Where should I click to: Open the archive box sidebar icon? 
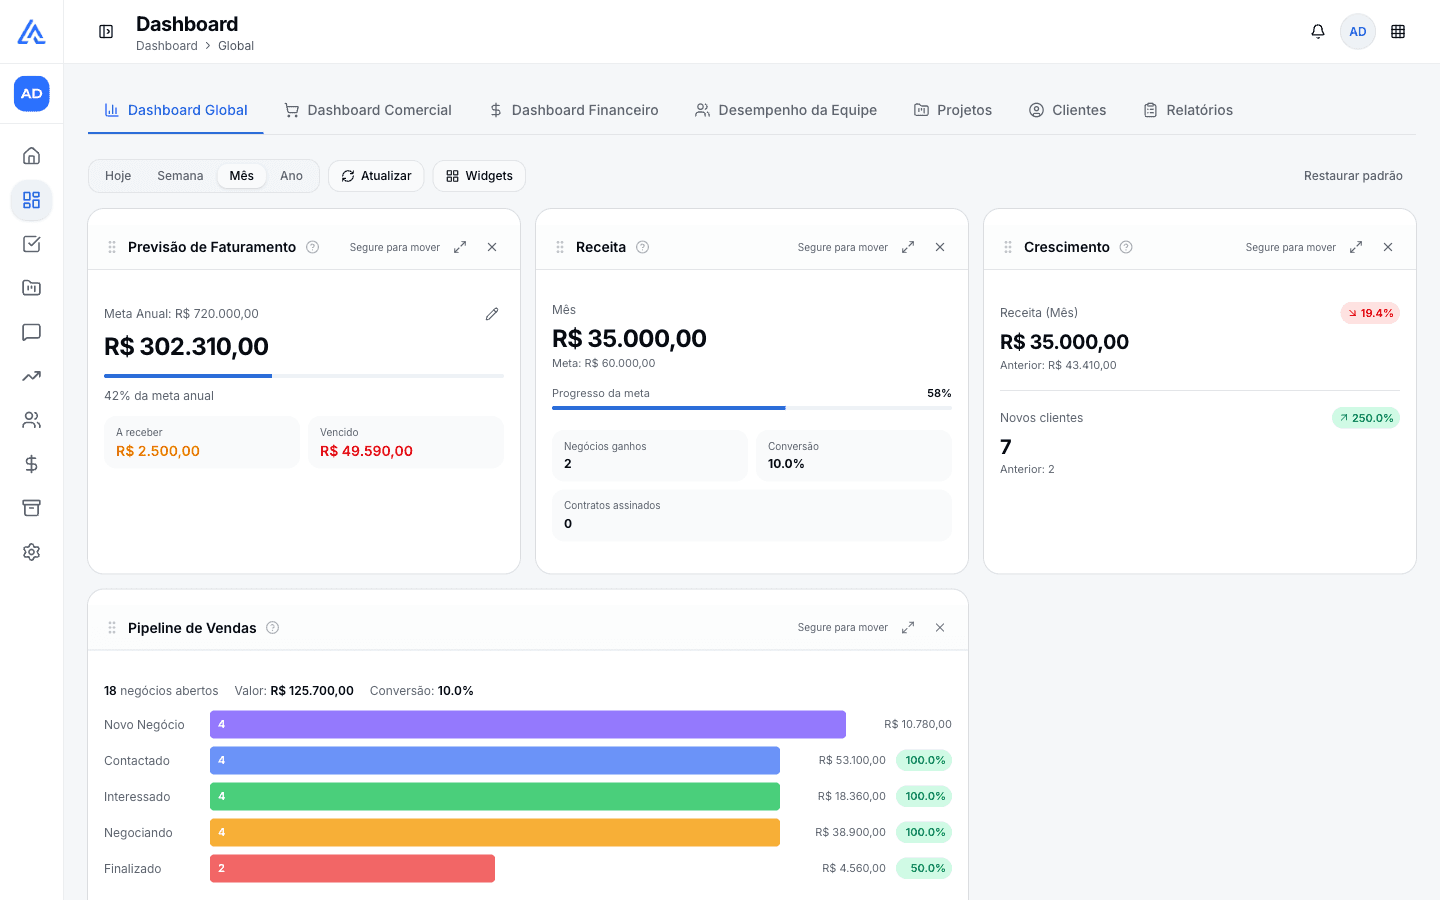click(x=32, y=508)
